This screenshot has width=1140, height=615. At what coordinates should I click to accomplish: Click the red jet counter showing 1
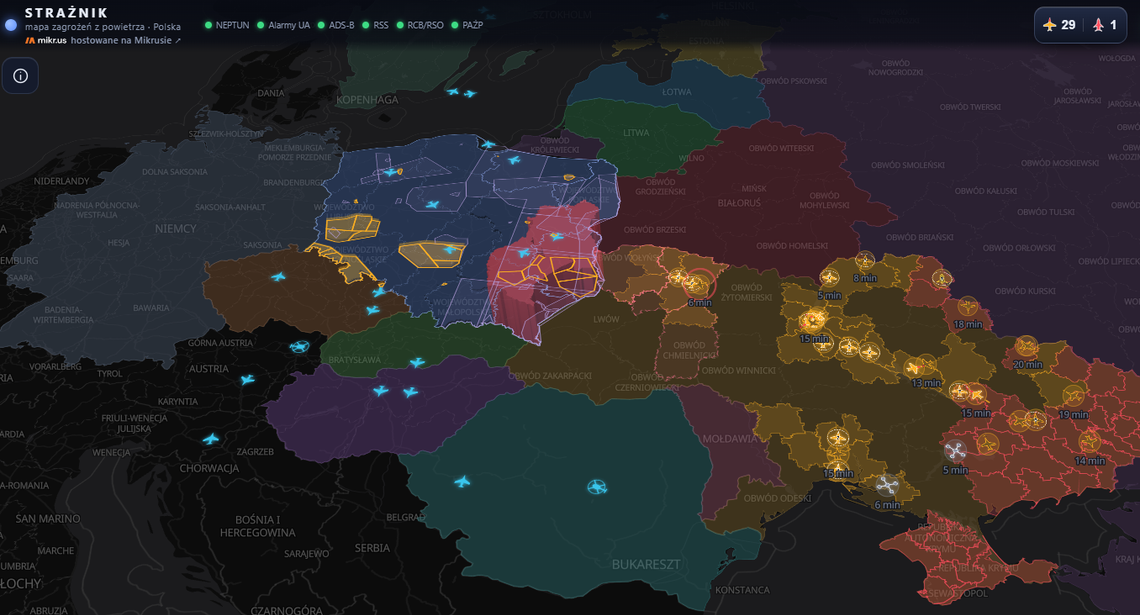pos(1104,25)
